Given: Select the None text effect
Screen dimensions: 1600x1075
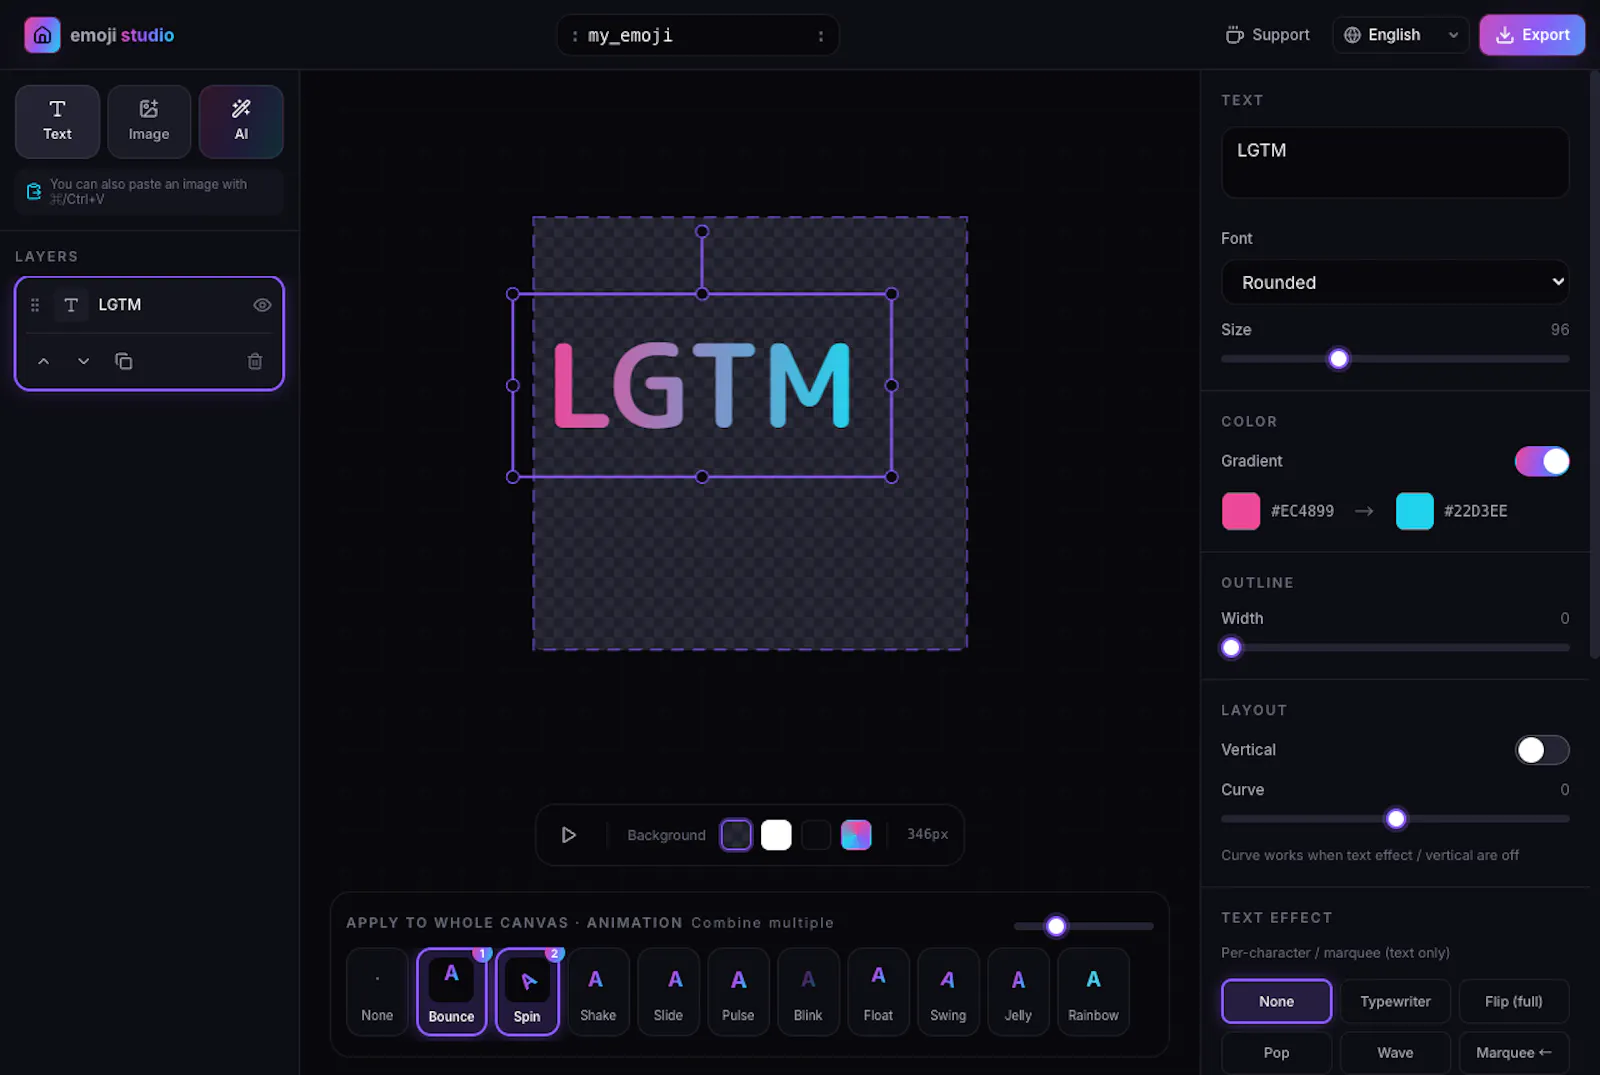Looking at the screenshot, I should [x=1276, y=1001].
